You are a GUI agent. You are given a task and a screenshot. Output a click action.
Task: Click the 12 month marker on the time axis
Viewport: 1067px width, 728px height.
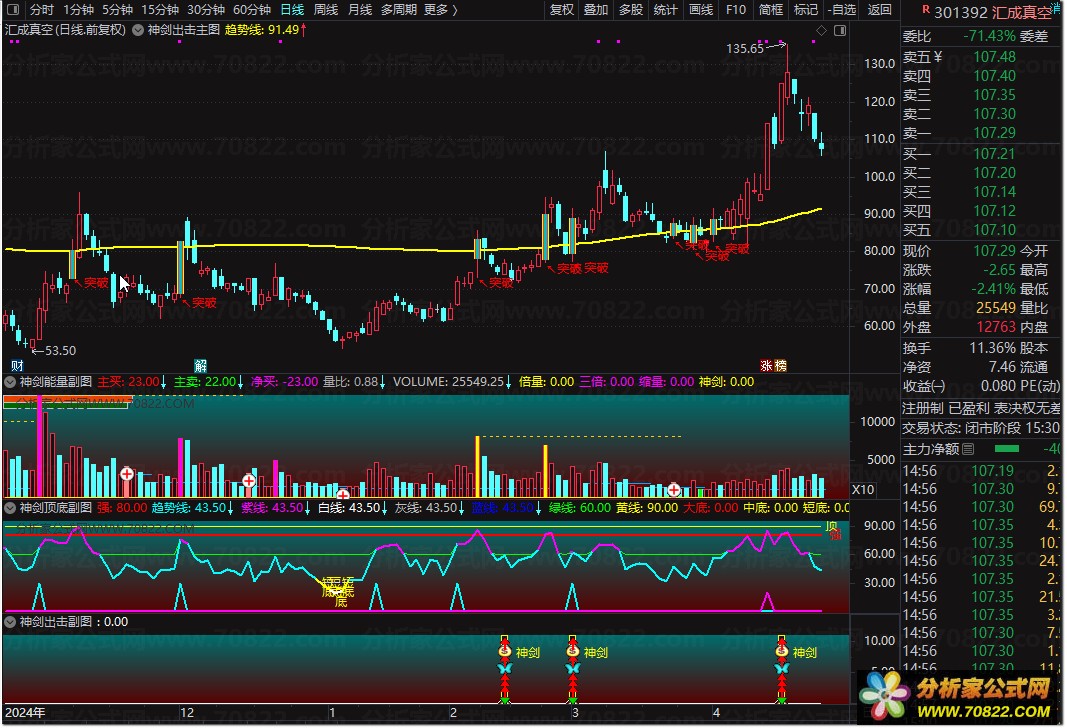coord(187,713)
